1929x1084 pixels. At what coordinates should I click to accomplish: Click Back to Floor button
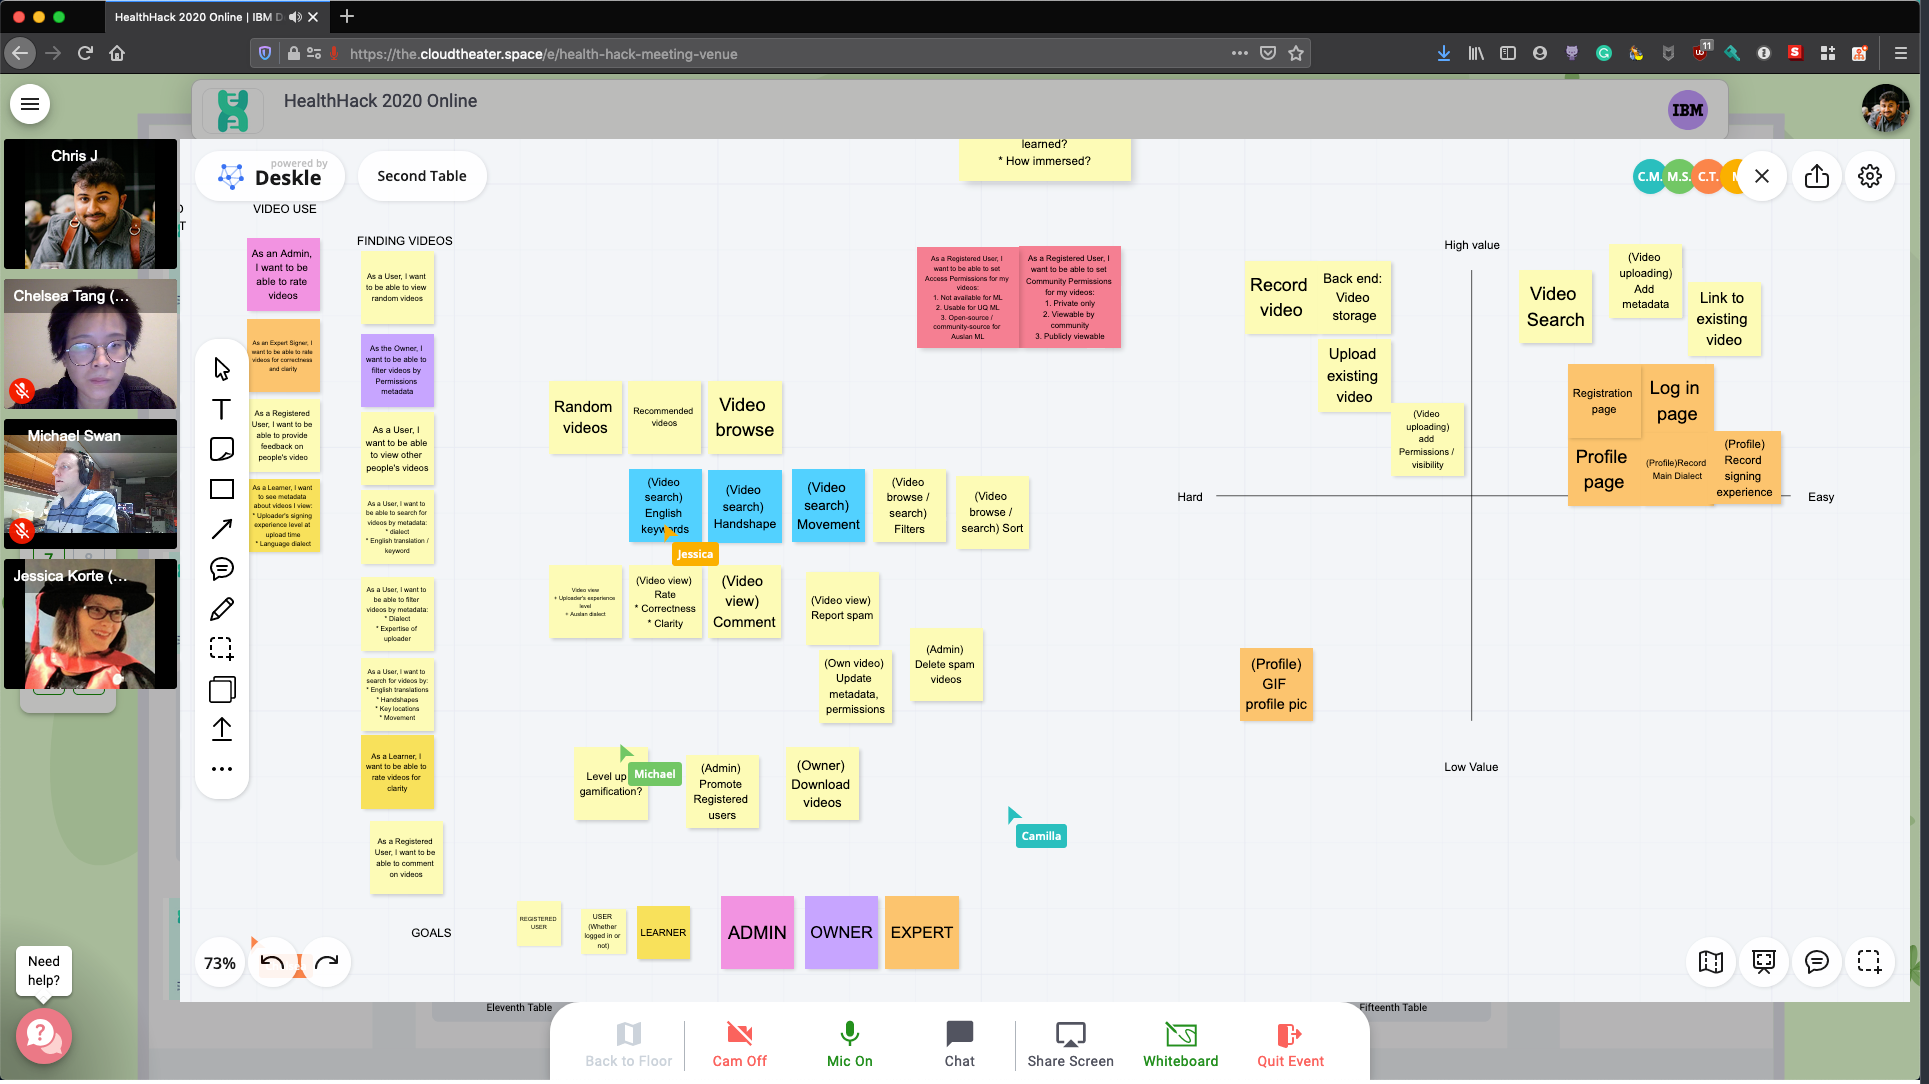click(629, 1044)
